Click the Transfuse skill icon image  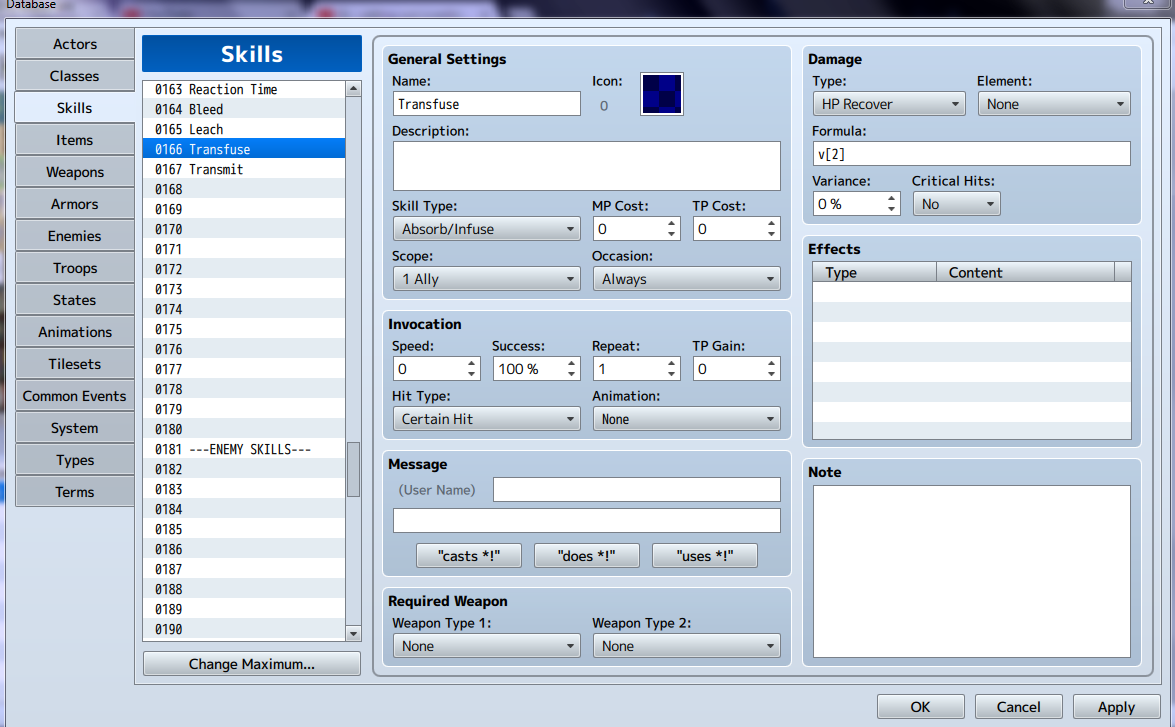[x=661, y=94]
